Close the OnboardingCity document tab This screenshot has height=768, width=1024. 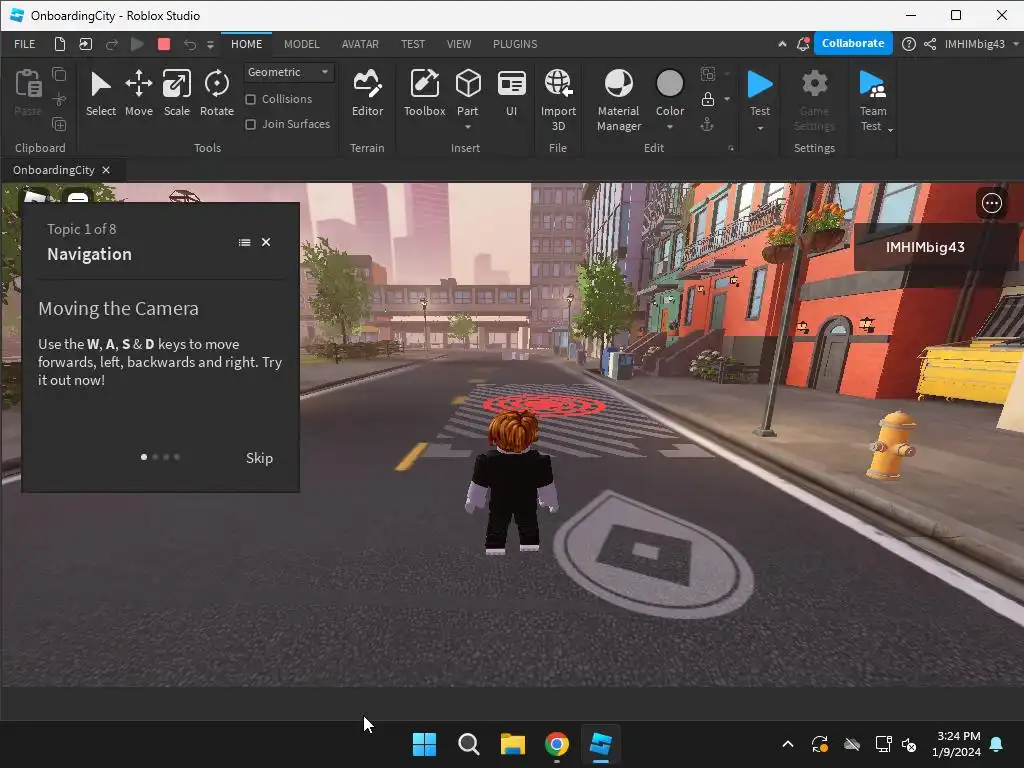pos(106,170)
